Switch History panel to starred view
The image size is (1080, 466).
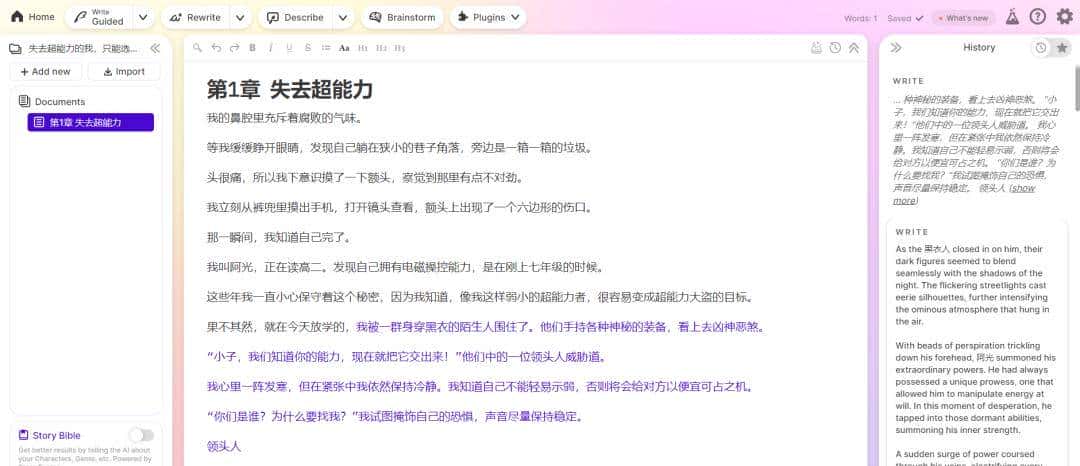click(x=1062, y=47)
